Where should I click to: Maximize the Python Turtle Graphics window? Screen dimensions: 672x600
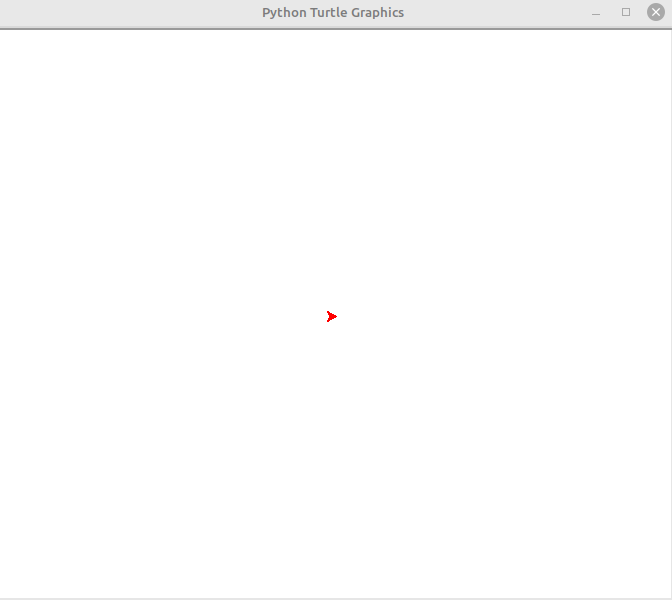tap(626, 12)
